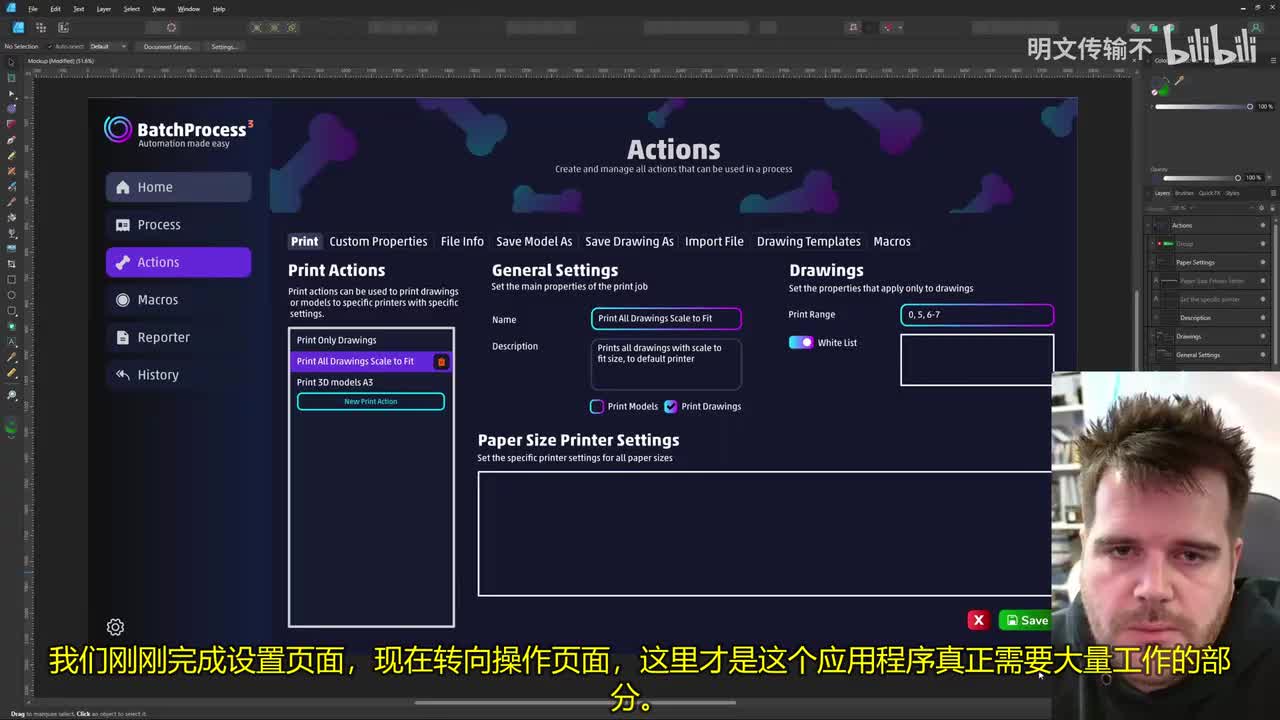Select the Pen tool
The image size is (1280, 720).
click(11, 140)
